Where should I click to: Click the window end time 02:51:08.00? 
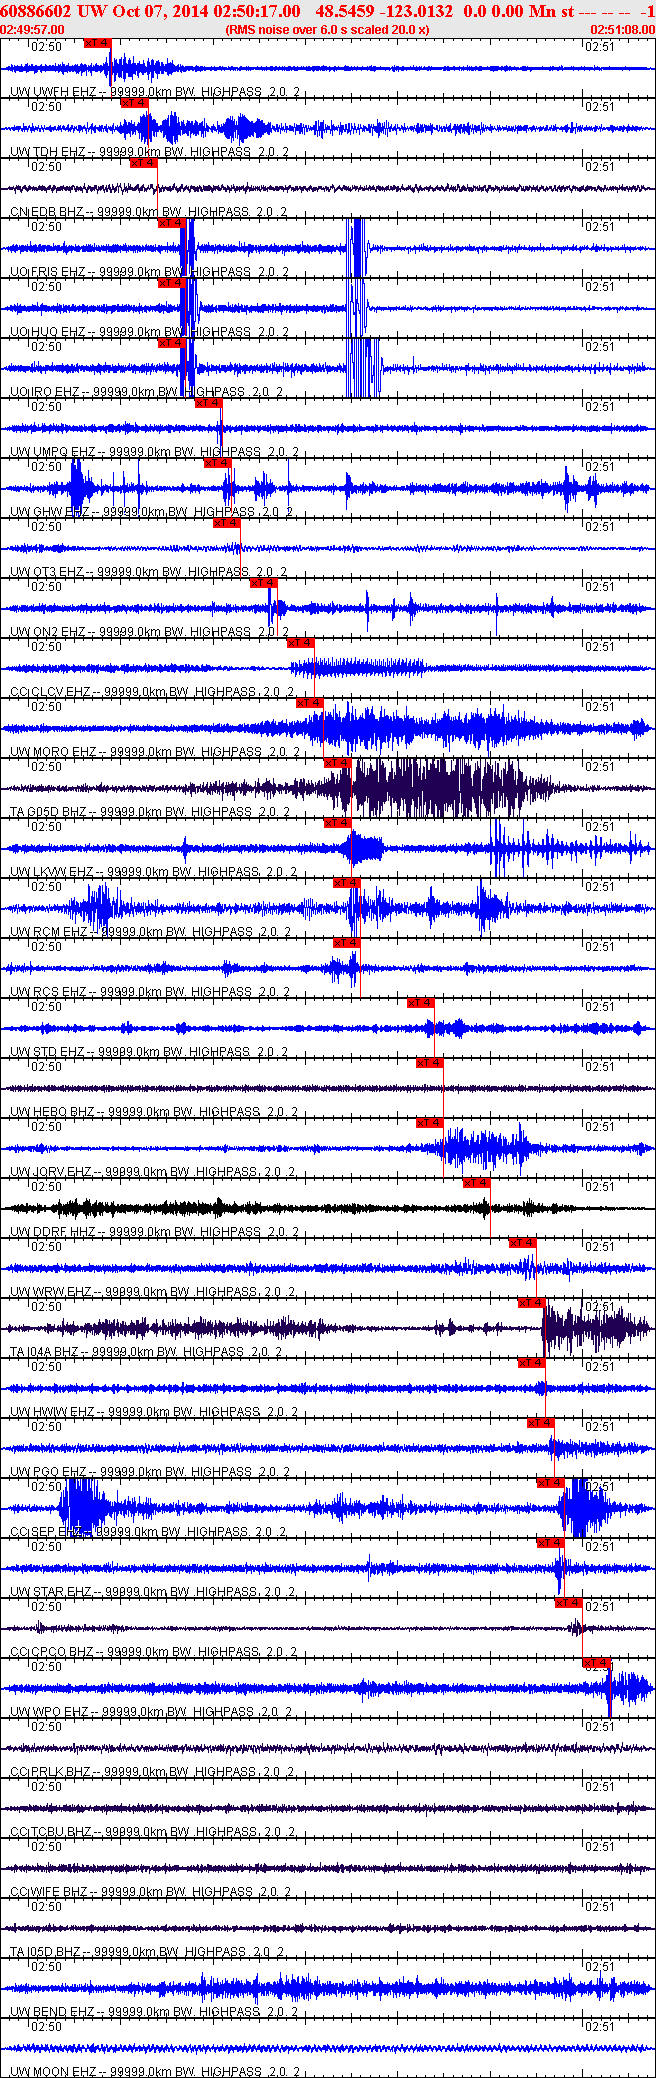pyautogui.click(x=623, y=29)
